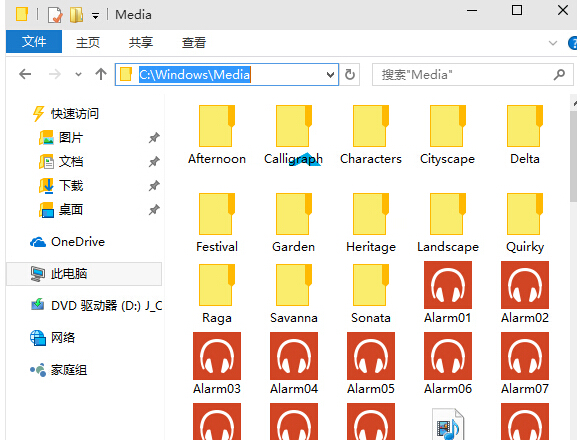Select the Alarm02 audio file
Screen dimensions: 580x441
pos(525,293)
